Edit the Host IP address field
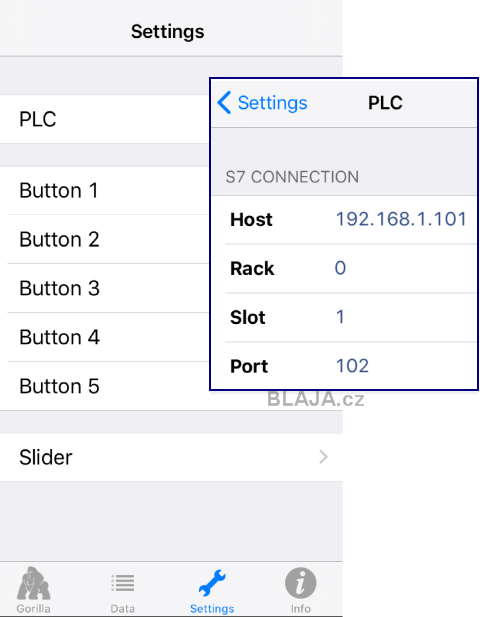The width and height of the screenshot is (480, 617). click(x=401, y=219)
